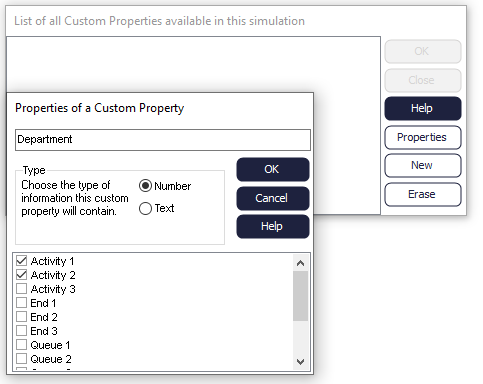Click New button in list window
The height and width of the screenshot is (384, 483).
(423, 165)
